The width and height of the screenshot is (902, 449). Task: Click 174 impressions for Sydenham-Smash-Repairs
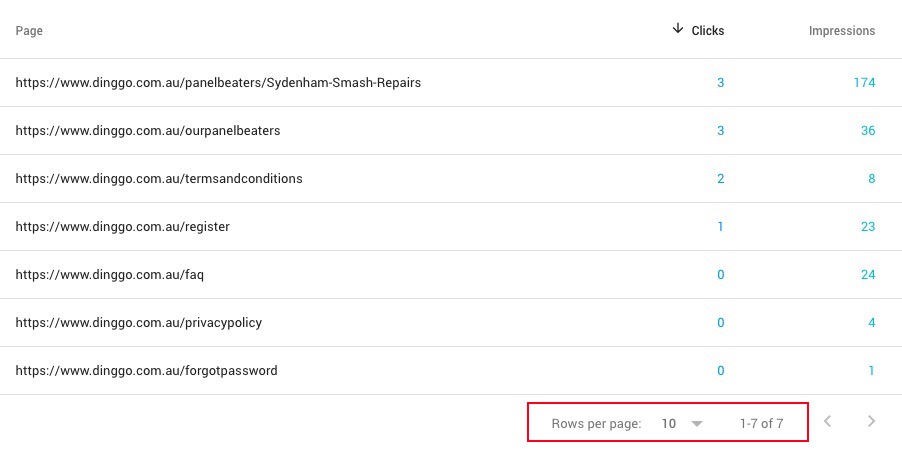click(x=864, y=83)
